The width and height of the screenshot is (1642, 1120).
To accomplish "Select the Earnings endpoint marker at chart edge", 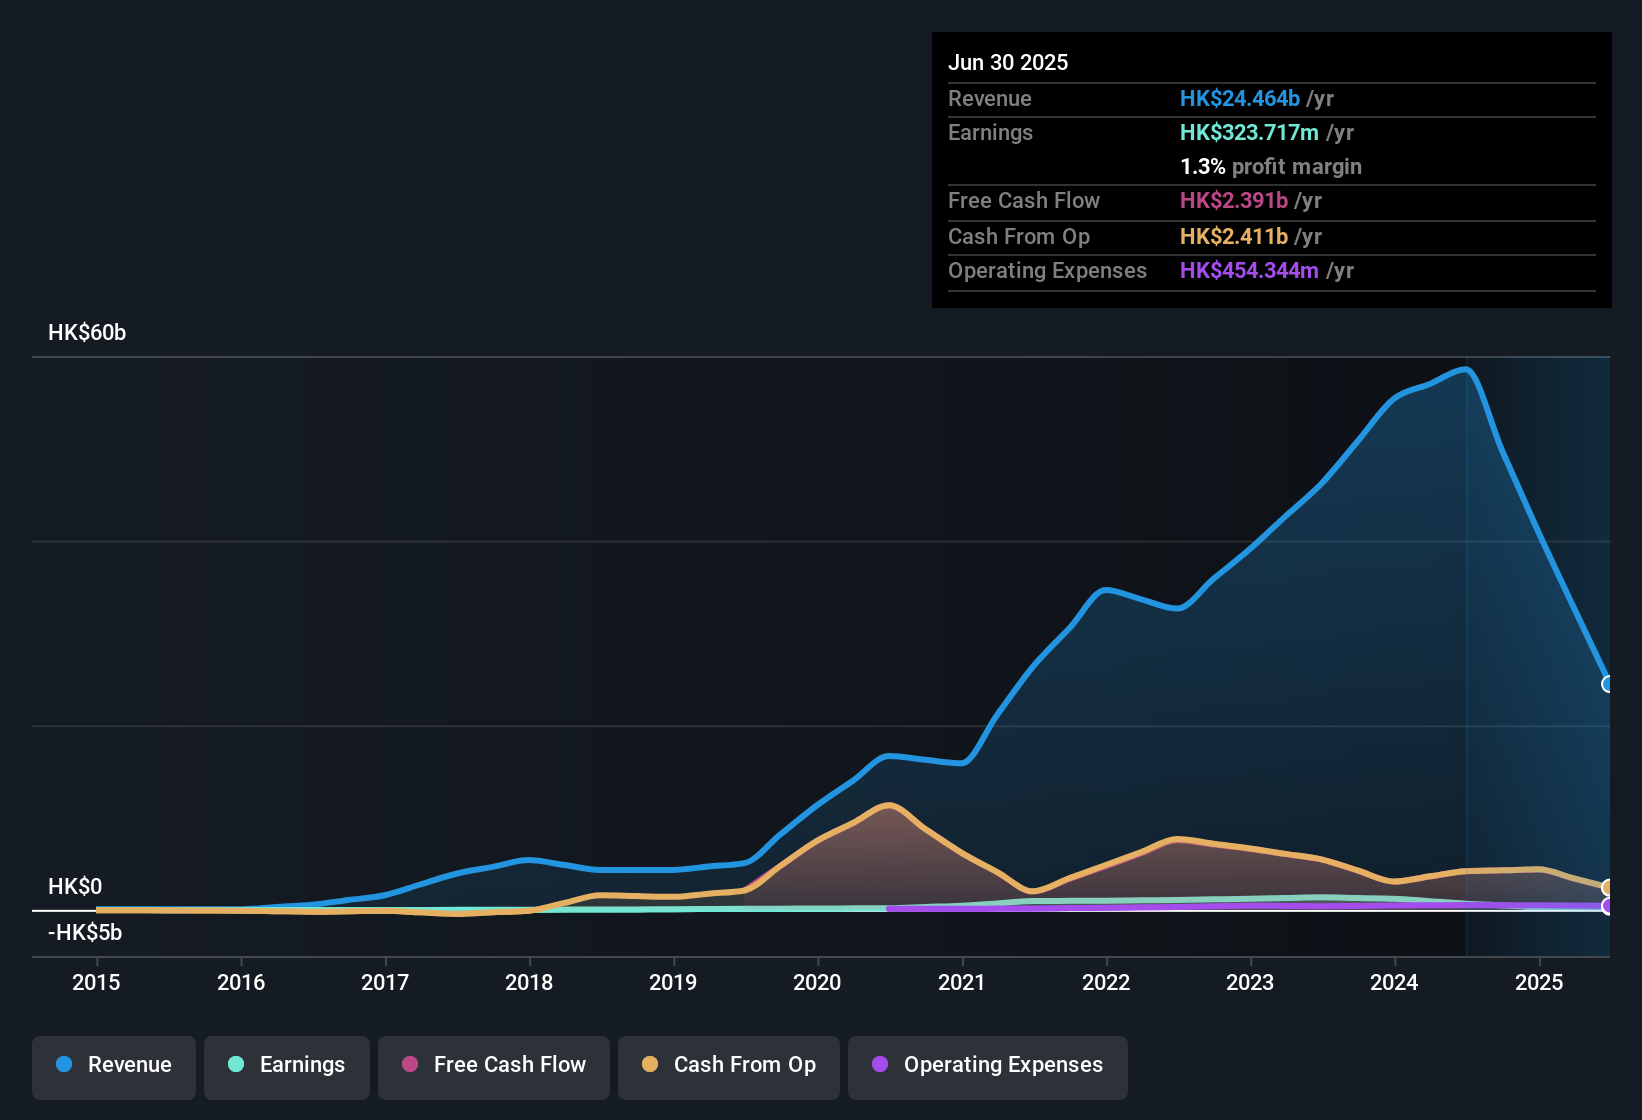I will (x=1608, y=907).
